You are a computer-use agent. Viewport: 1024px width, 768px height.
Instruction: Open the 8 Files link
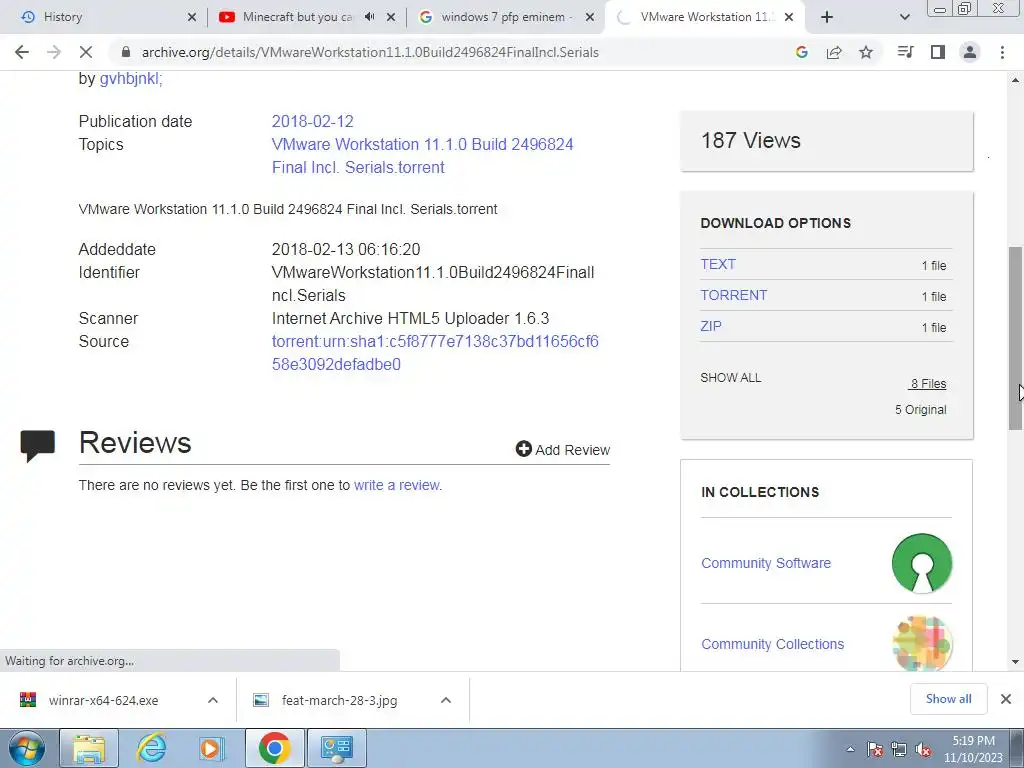pyautogui.click(x=927, y=384)
